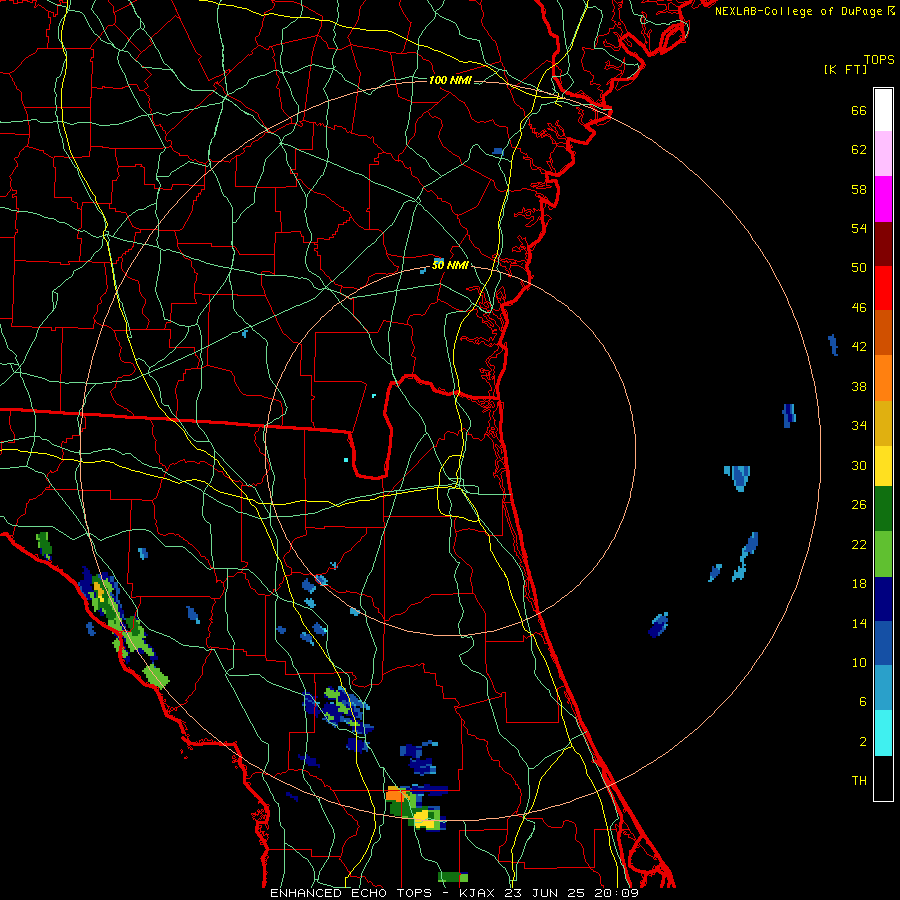The width and height of the screenshot is (900, 900).
Task: Click the legend value "2"
Action: (863, 742)
